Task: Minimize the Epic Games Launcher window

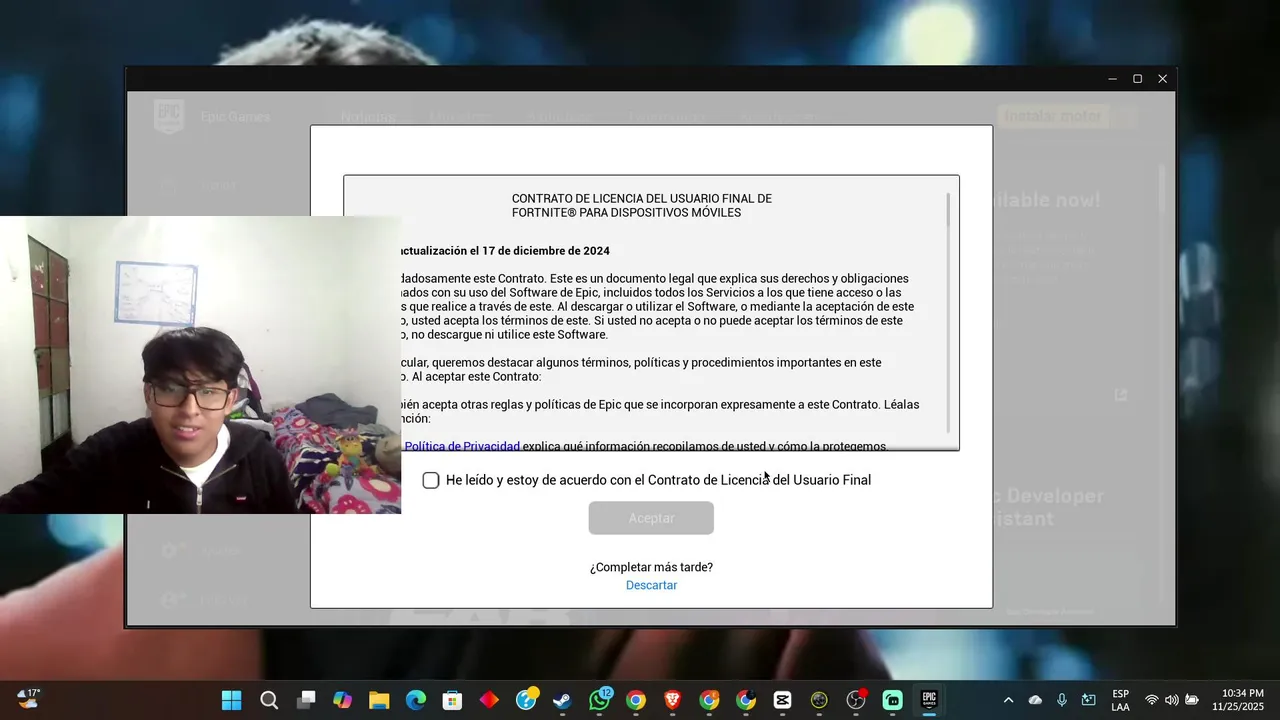Action: pos(1112,79)
